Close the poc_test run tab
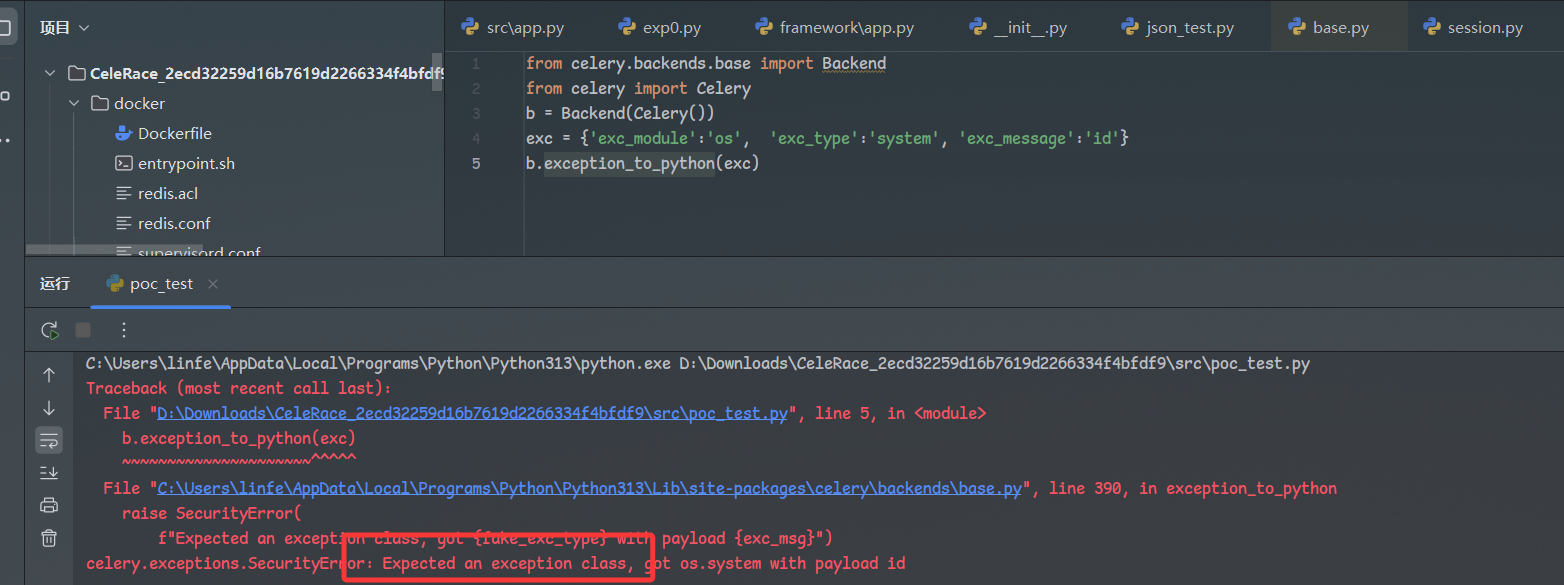The height and width of the screenshot is (585, 1564). (x=213, y=284)
